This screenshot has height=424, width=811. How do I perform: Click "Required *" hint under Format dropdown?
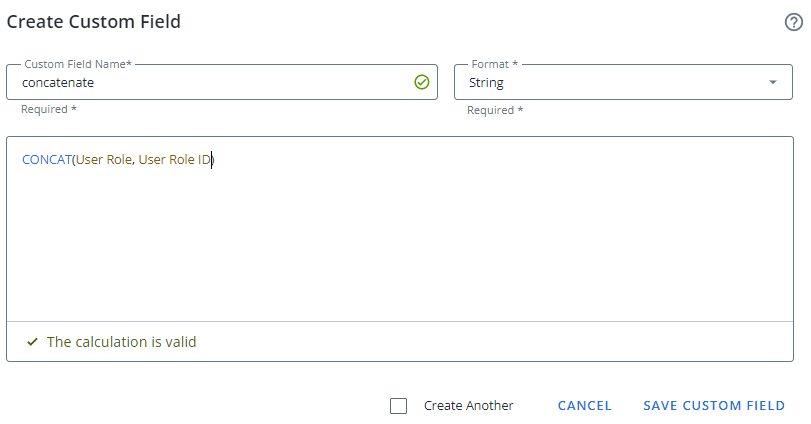495,110
